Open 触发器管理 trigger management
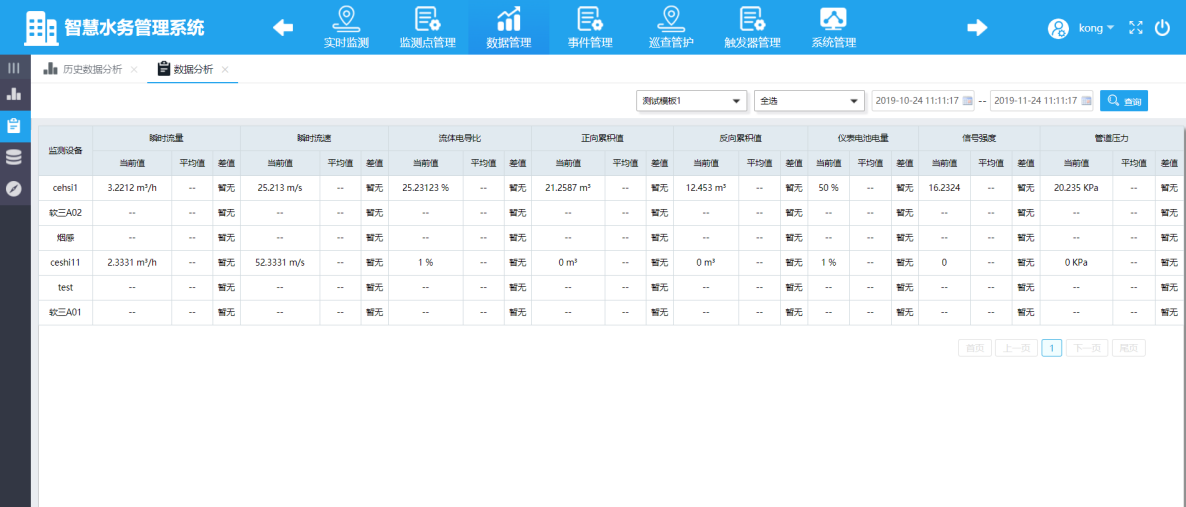 751,27
